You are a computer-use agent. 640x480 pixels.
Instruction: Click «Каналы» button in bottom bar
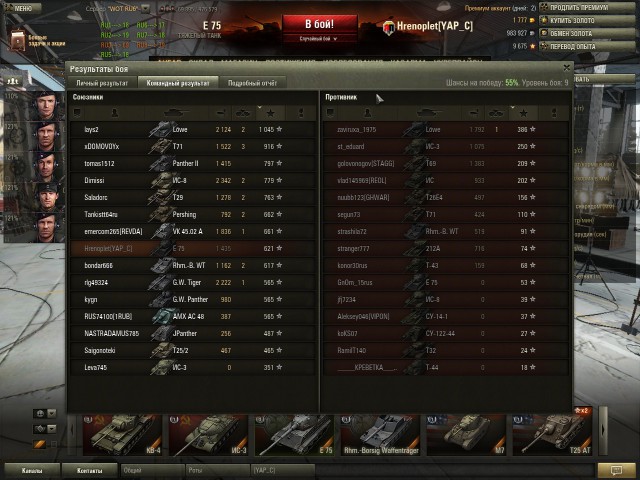pos(32,471)
